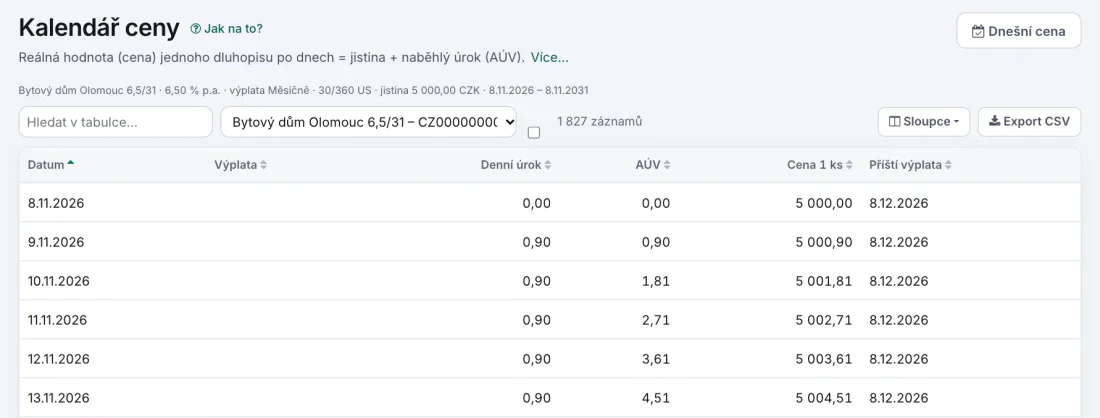Screen dimensions: 1100x418
Task: Click the Kalendář ceny page heading
Action: point(99,28)
